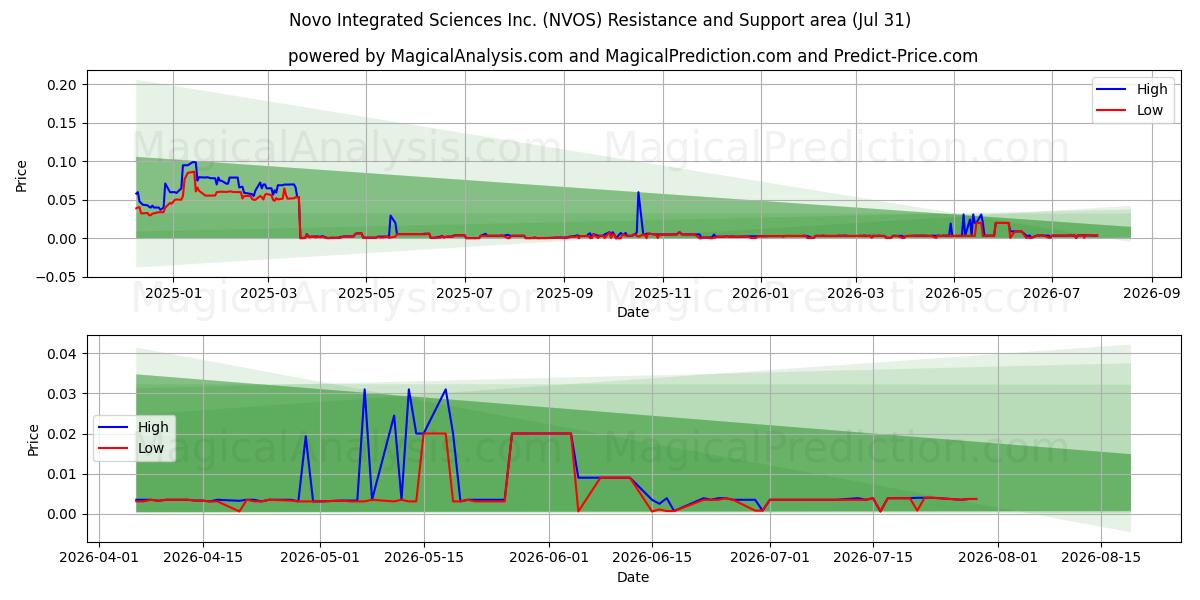The height and width of the screenshot is (600, 1200).
Task: Click the '2025-09' x-axis tick label
Action: pyautogui.click(x=564, y=294)
